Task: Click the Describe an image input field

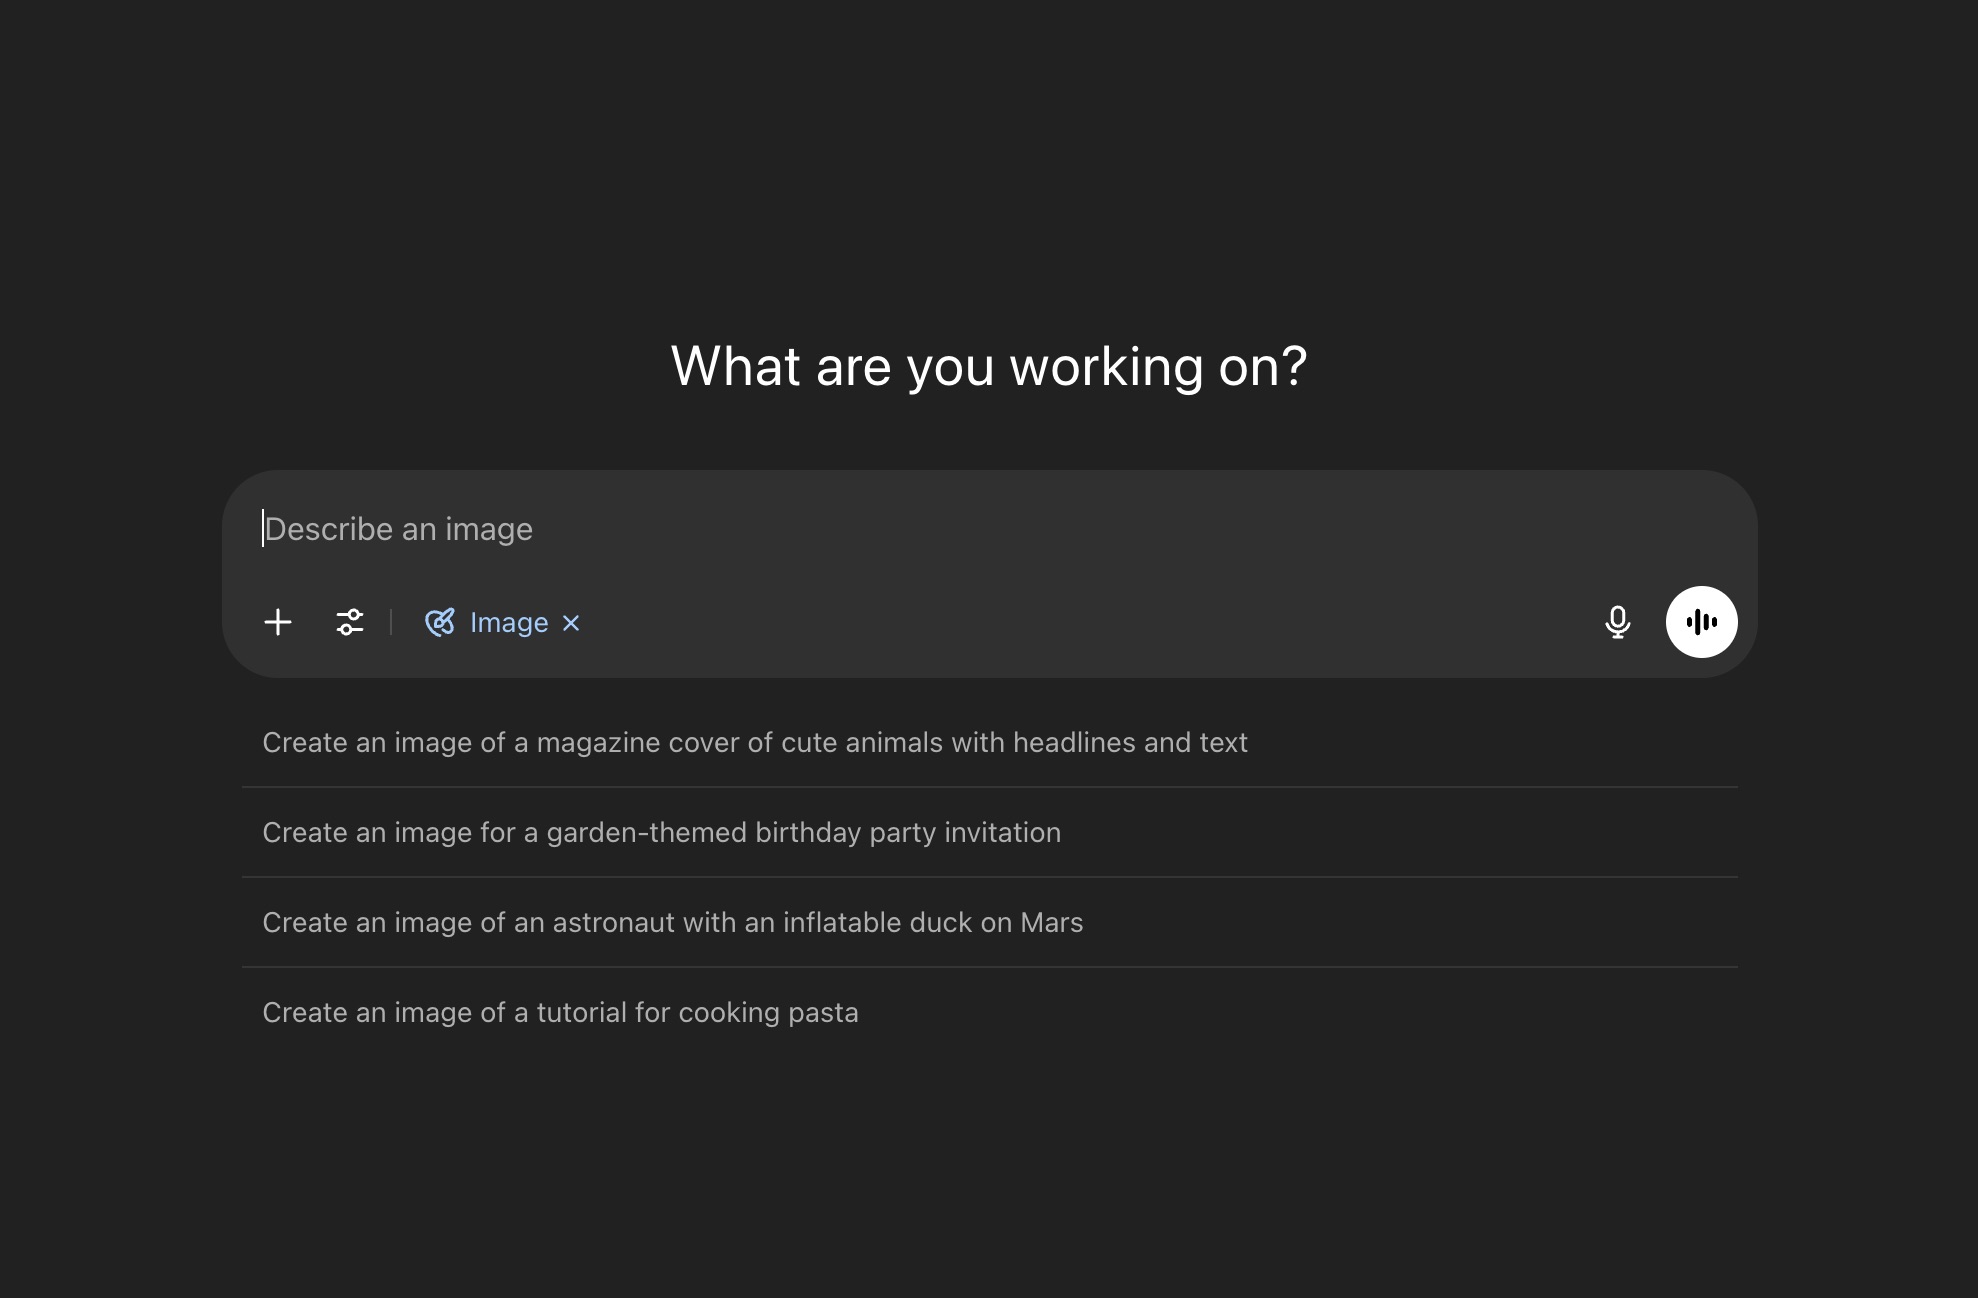Action: pyautogui.click(x=700, y=528)
